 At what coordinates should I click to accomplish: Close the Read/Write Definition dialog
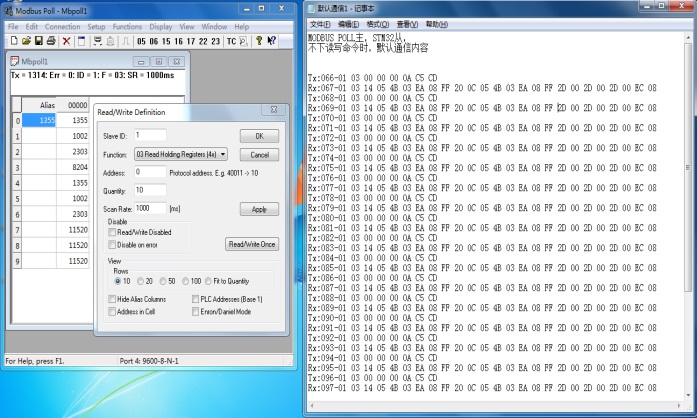(x=274, y=109)
